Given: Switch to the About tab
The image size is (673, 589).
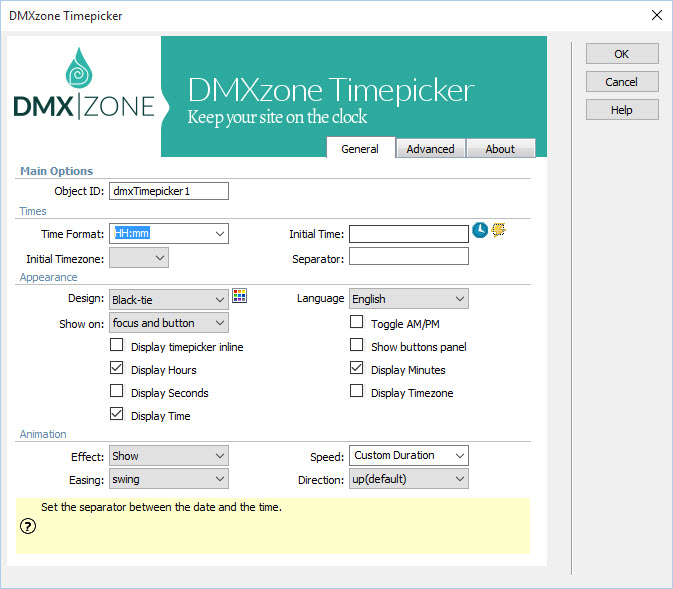Looking at the screenshot, I should (500, 149).
